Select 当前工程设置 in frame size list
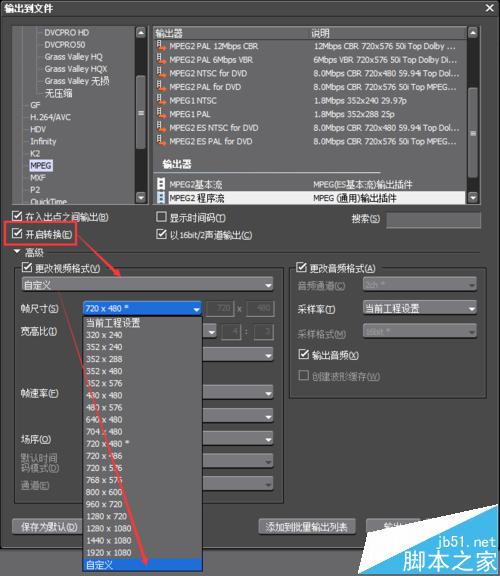Image resolution: width=500 pixels, height=576 pixels. 143,323
